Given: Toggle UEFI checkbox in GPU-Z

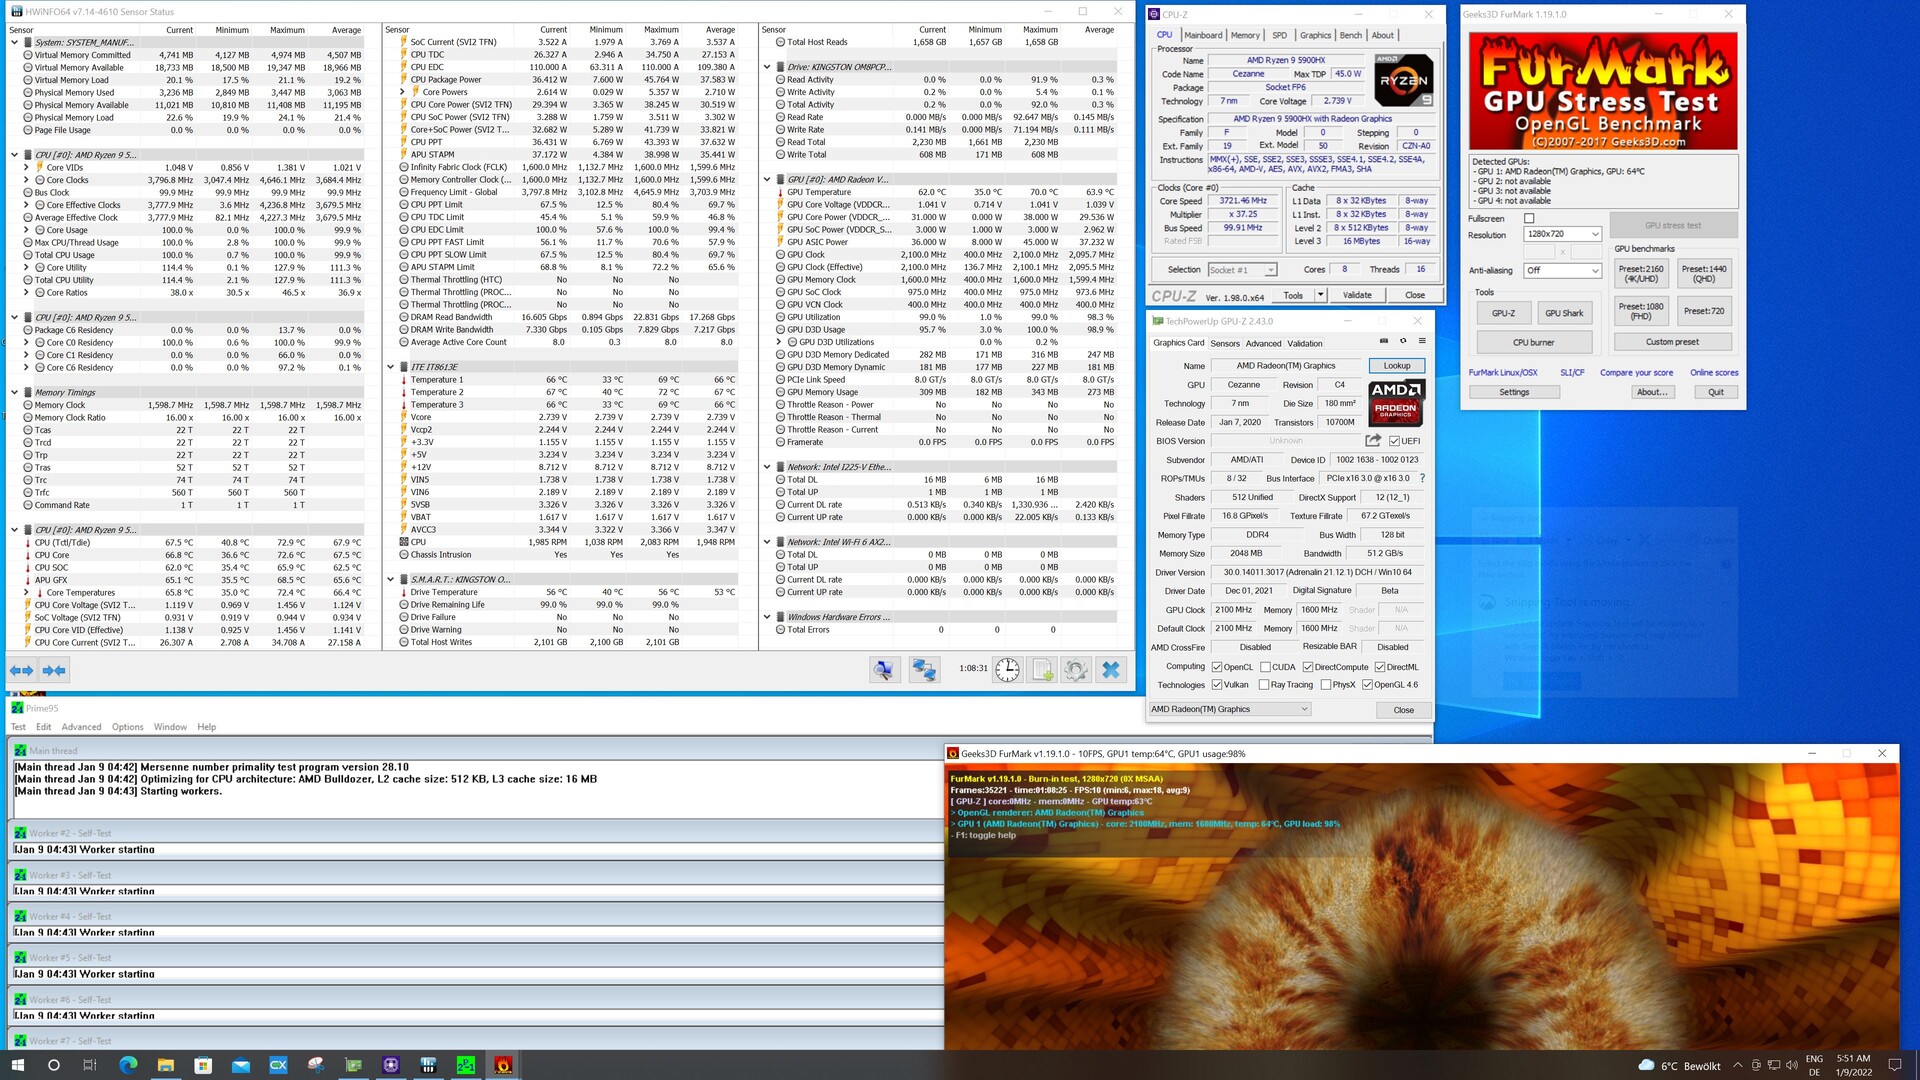Looking at the screenshot, I should pos(1394,441).
